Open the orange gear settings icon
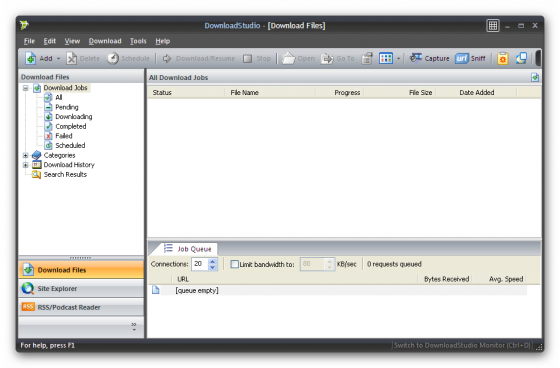560x368 pixels. click(502, 58)
